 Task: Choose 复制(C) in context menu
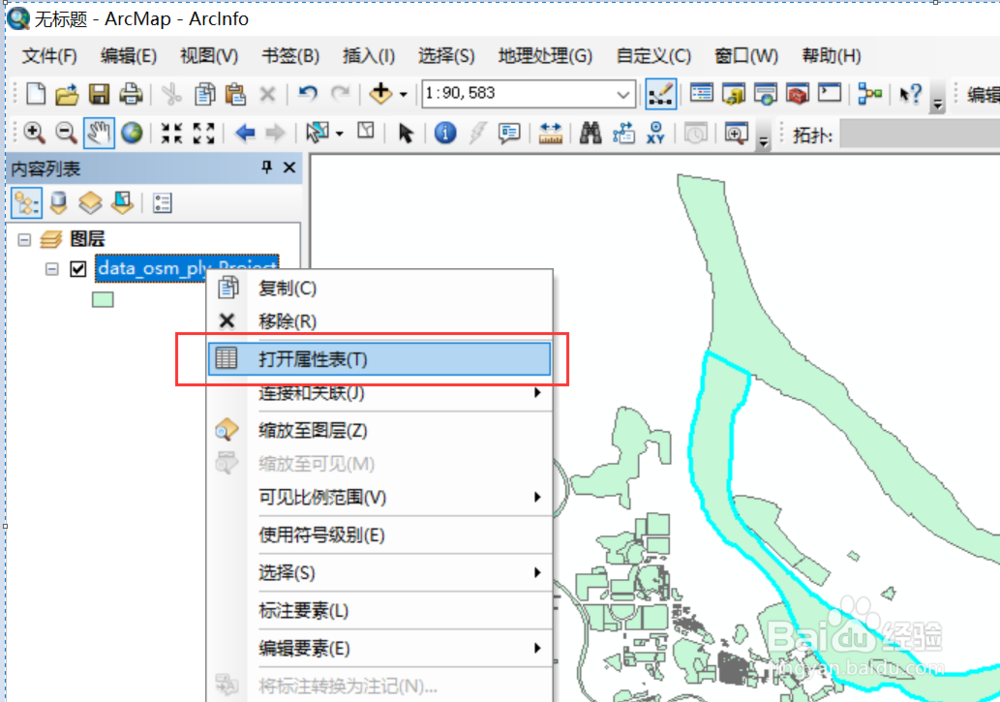(379, 288)
